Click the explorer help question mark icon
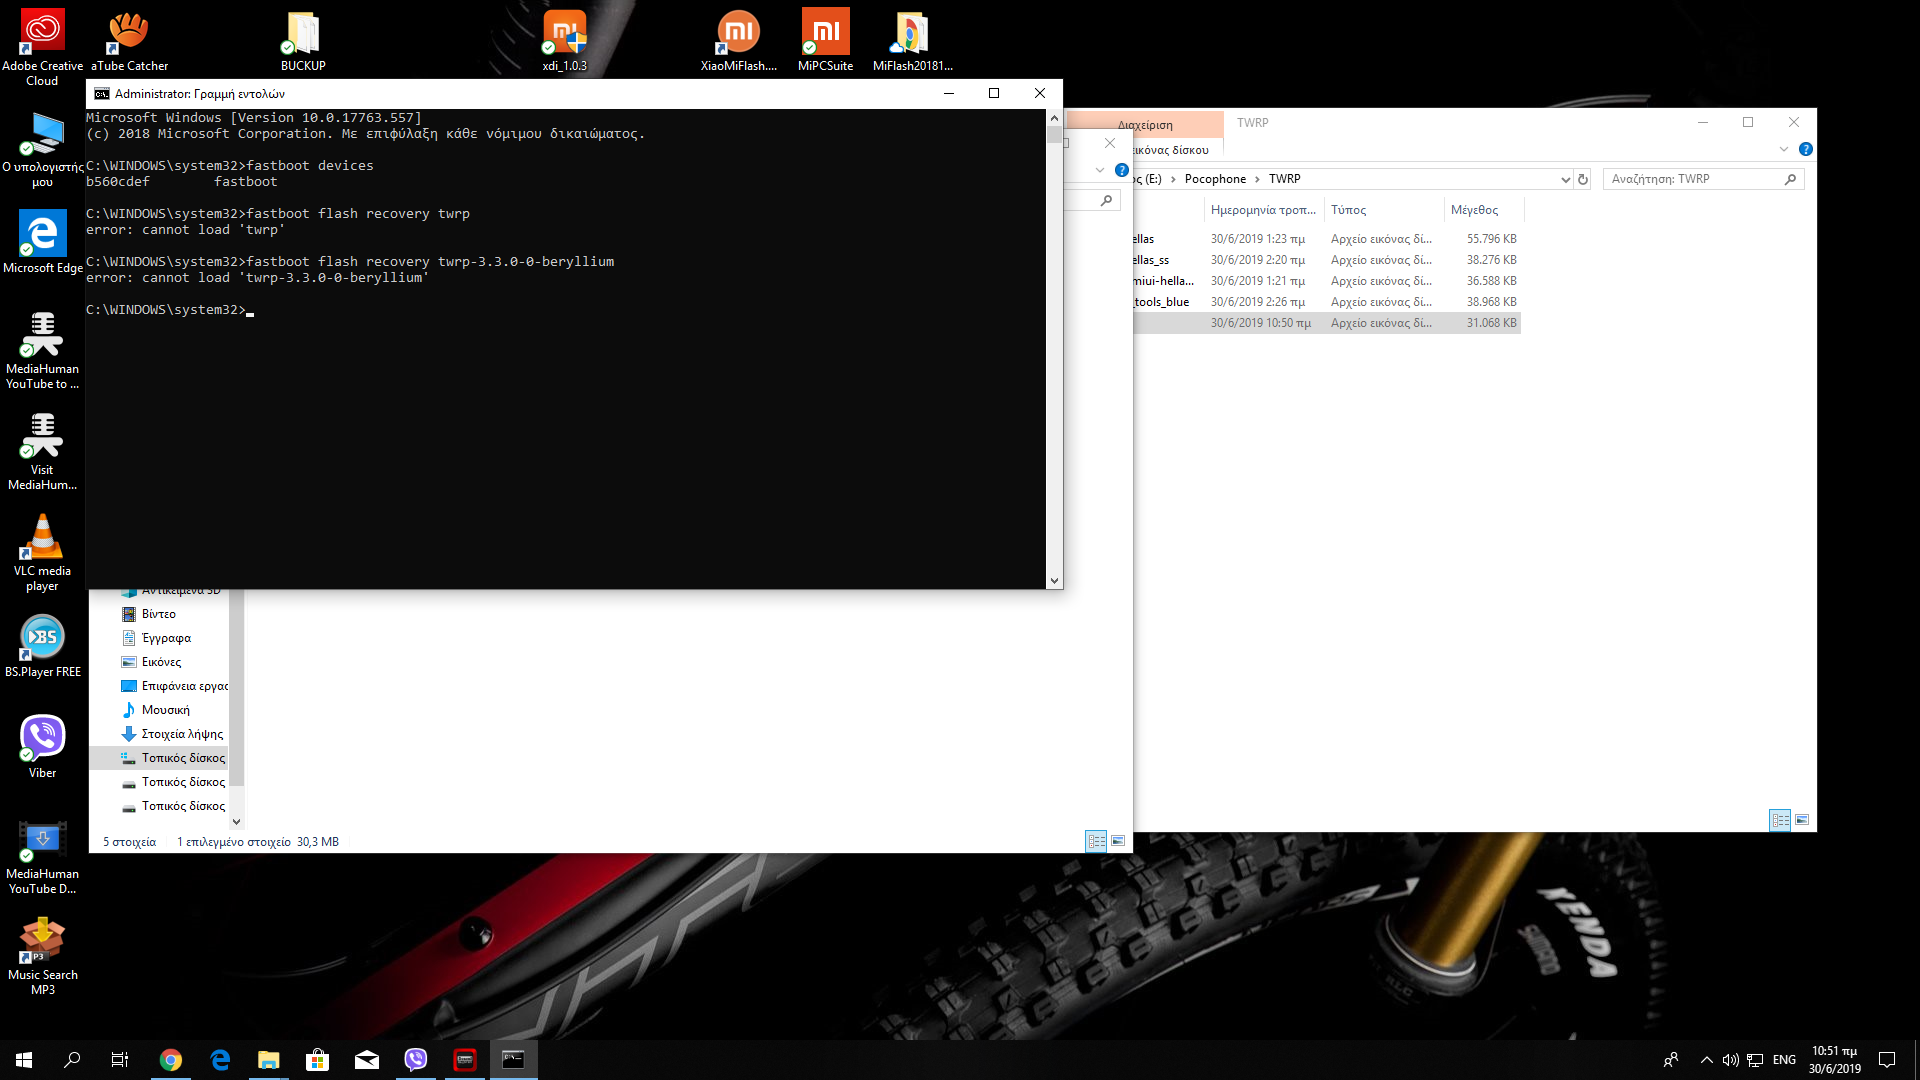Viewport: 1920px width, 1080px height. [x=1805, y=149]
